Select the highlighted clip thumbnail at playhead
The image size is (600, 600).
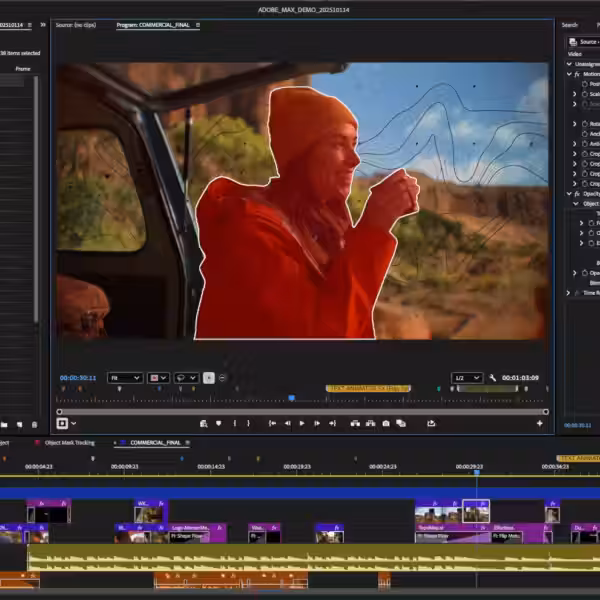click(476, 511)
